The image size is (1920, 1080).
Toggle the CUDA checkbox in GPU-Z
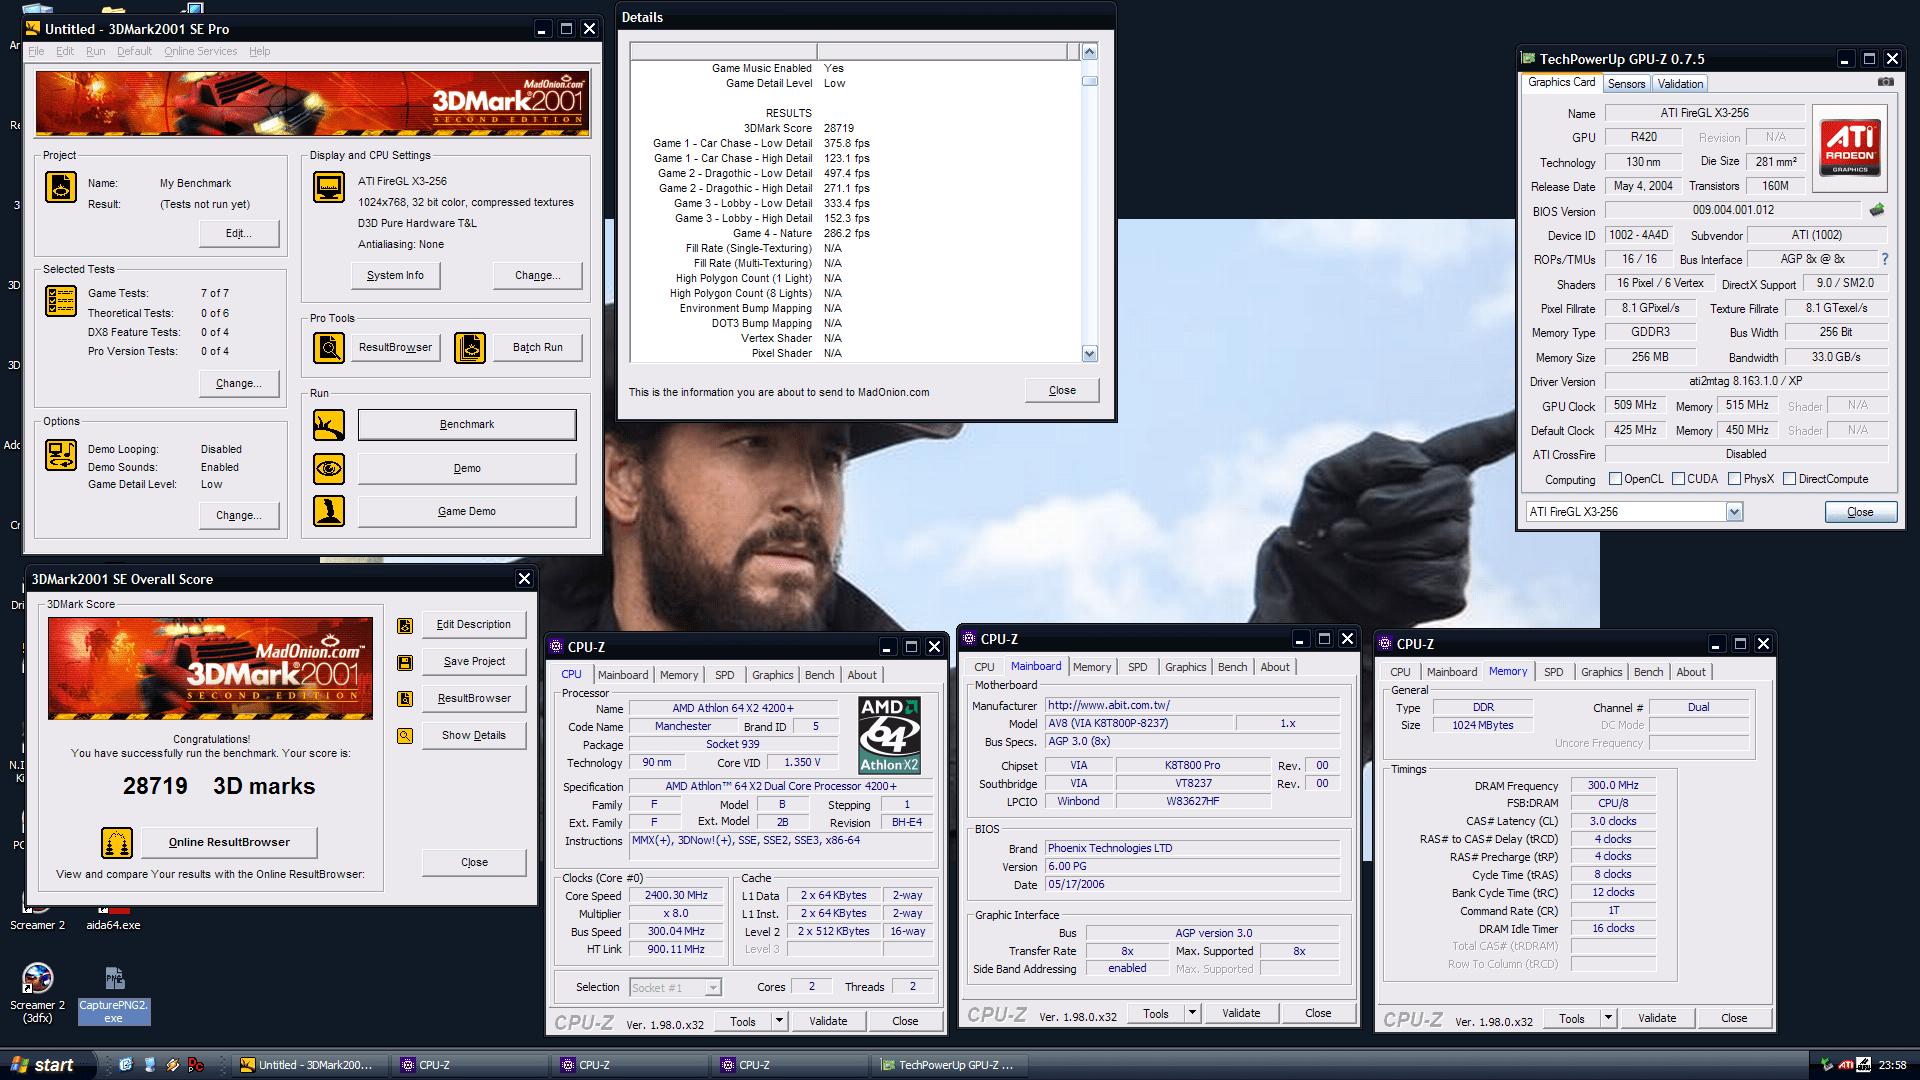[1679, 479]
